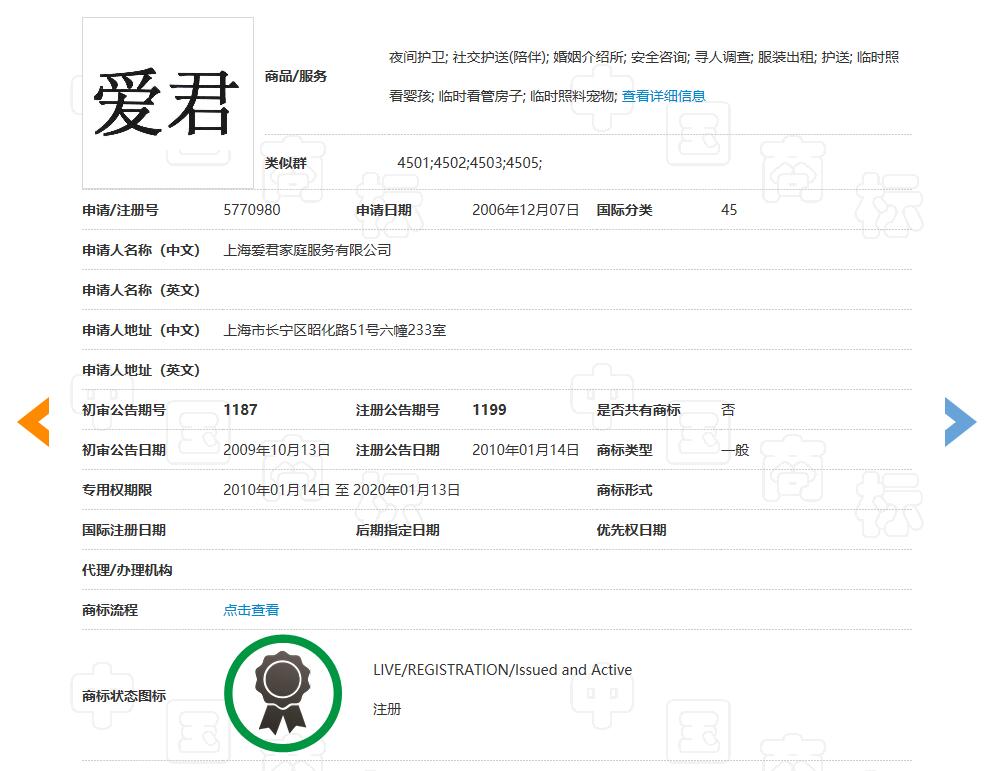Click the orange previous-record arrow
Viewport: 994px width, 771px height.
[34, 422]
